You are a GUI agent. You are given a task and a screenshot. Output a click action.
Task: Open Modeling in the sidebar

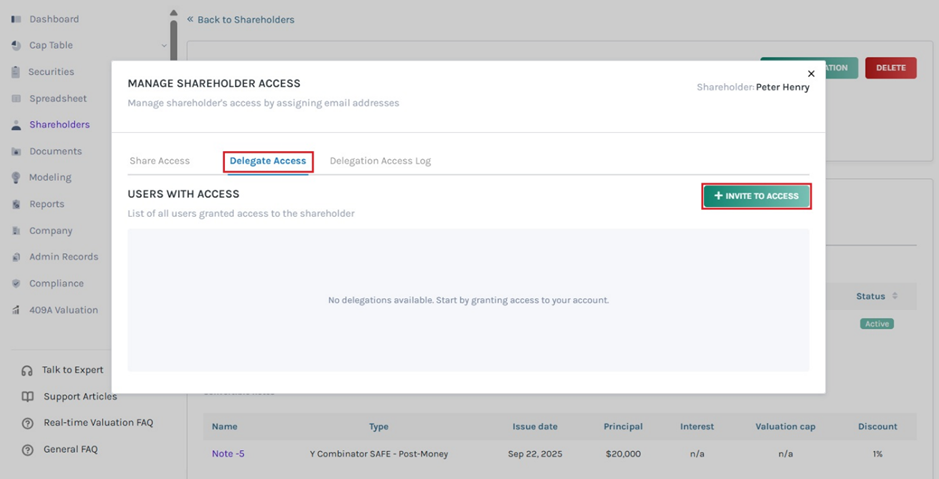click(50, 178)
